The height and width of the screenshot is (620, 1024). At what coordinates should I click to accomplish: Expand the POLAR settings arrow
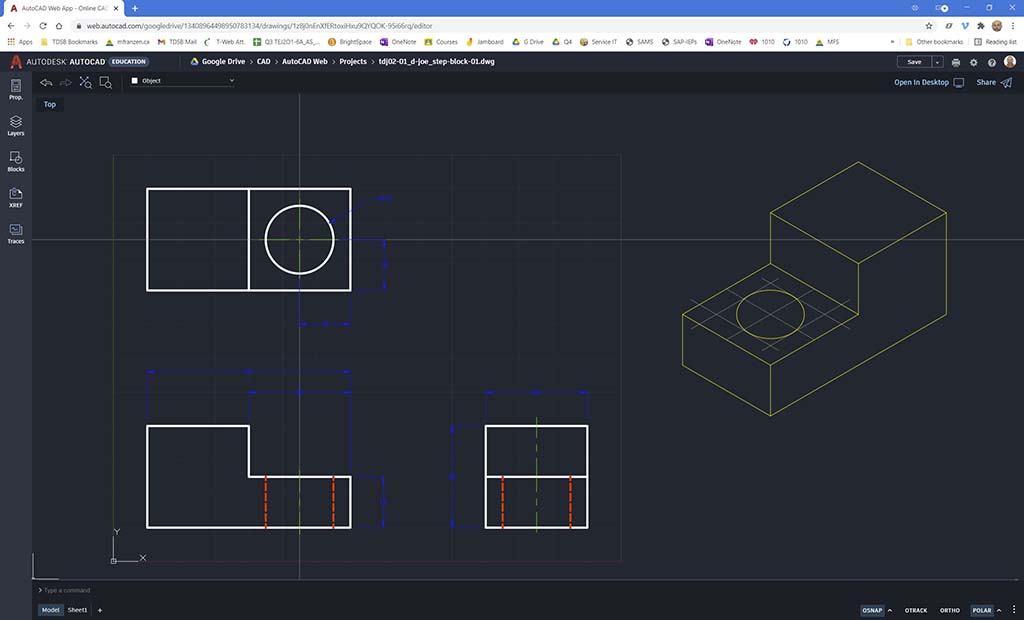click(1000, 610)
